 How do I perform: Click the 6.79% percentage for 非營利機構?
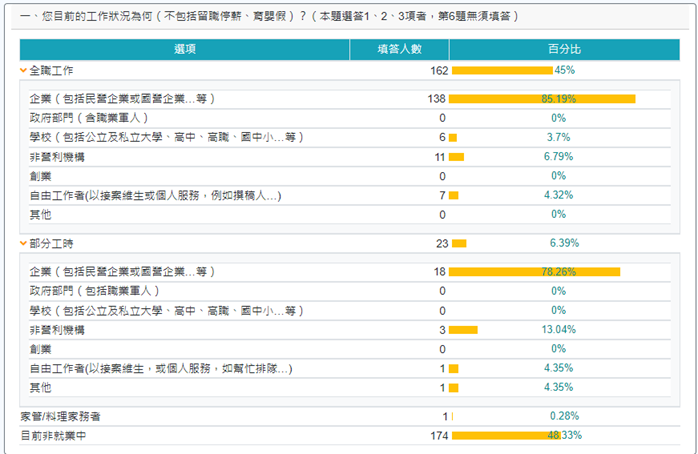pos(558,156)
